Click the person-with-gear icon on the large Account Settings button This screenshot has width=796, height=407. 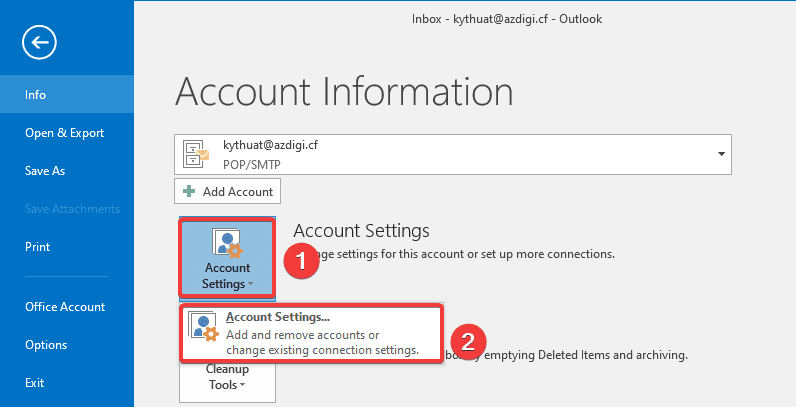(226, 243)
